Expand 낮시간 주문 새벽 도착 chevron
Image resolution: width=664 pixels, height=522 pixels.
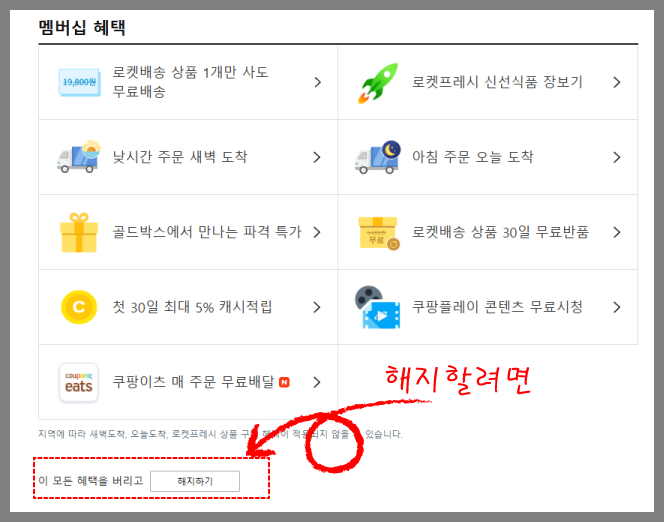point(317,157)
